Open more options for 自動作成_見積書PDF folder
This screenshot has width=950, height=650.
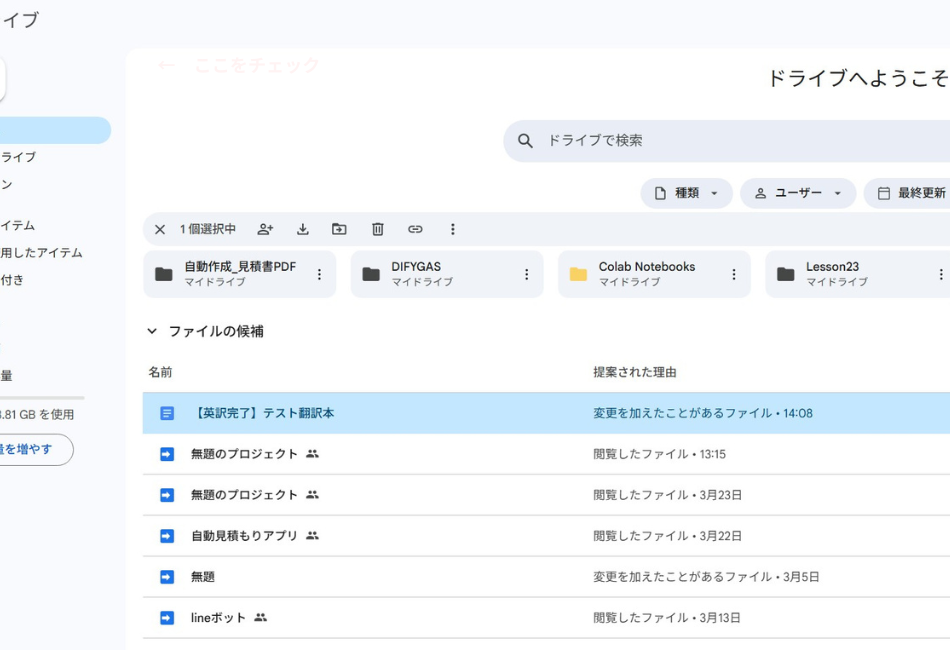pos(319,274)
